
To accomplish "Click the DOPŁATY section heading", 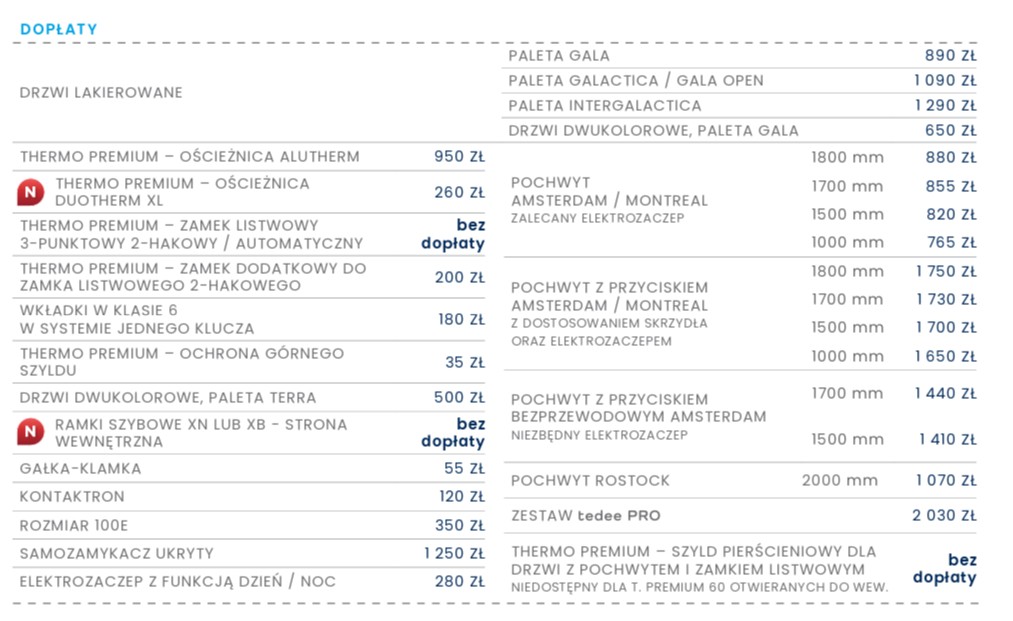I will click(59, 29).
